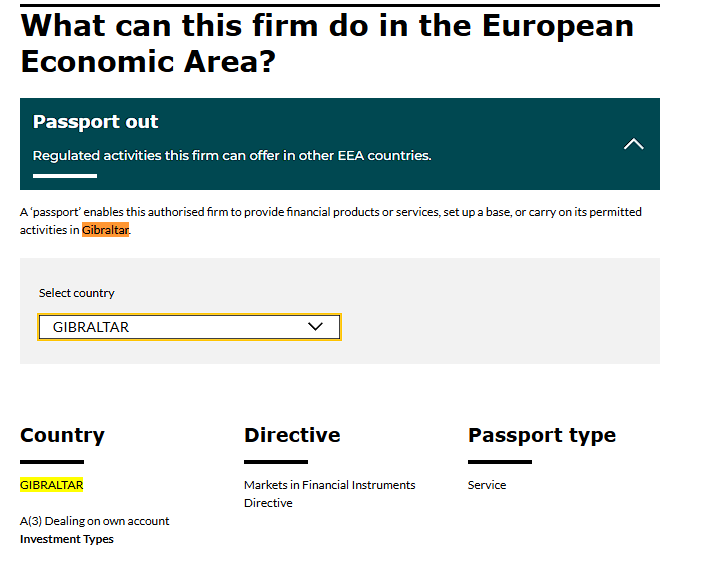Click the yellow highlighted GIBRALTAR entry
This screenshot has height=563, width=723.
[x=52, y=485]
